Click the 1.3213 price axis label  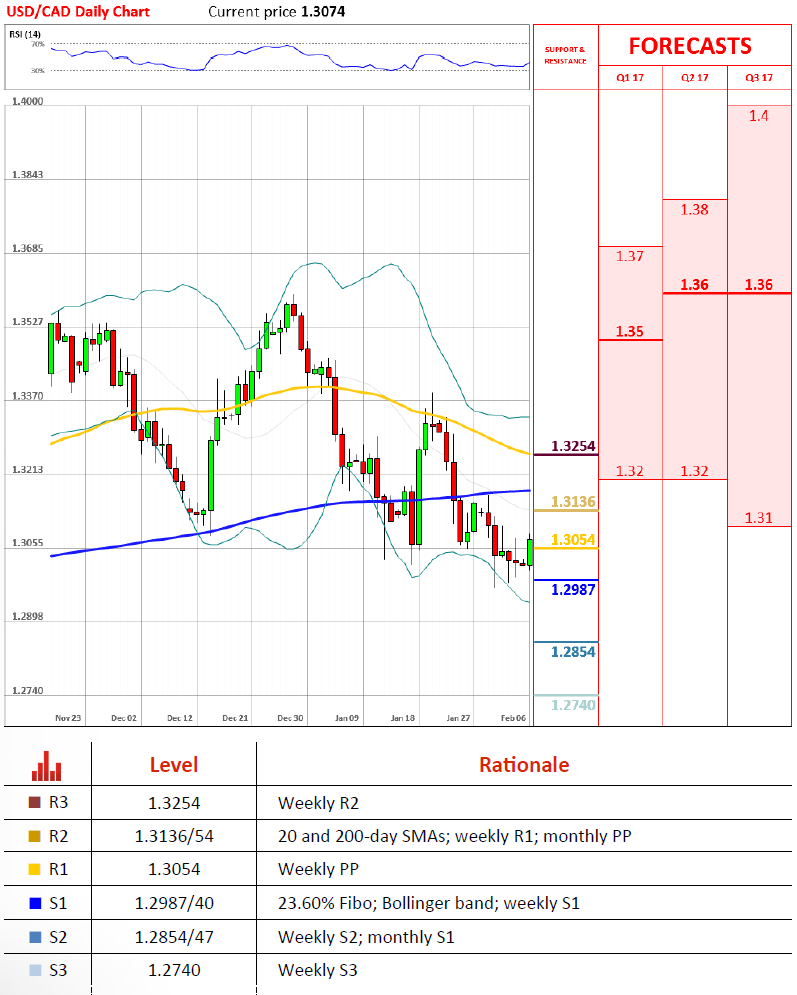(x=28, y=470)
